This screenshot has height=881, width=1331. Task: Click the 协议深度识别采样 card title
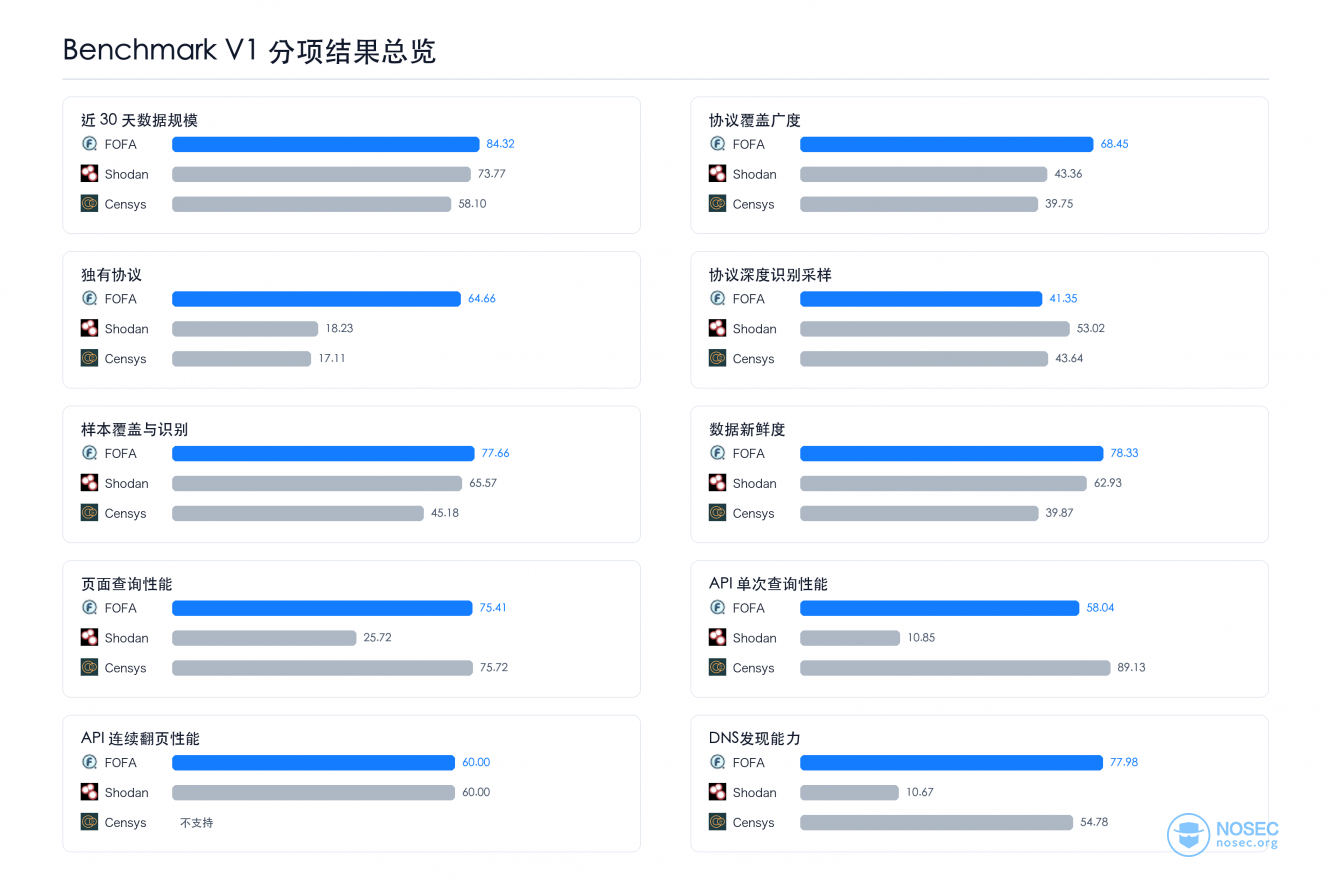770,275
